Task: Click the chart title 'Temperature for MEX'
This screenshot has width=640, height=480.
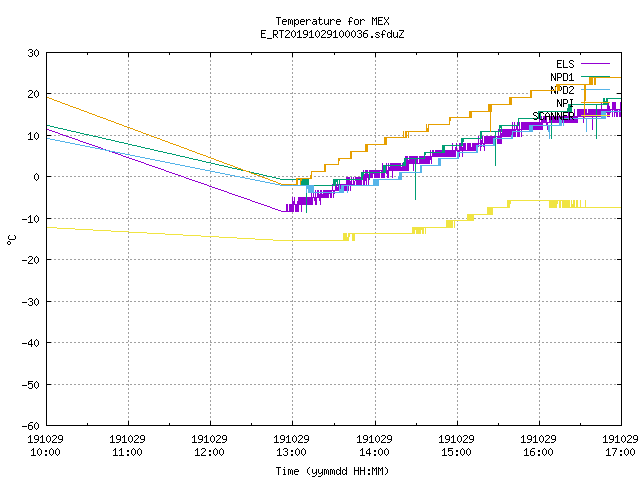Action: [x=332, y=21]
